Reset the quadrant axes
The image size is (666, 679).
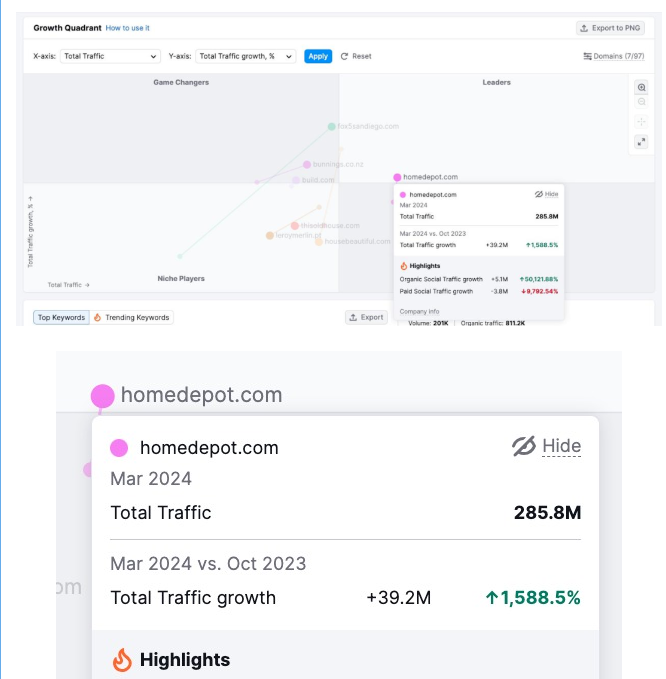pos(356,56)
